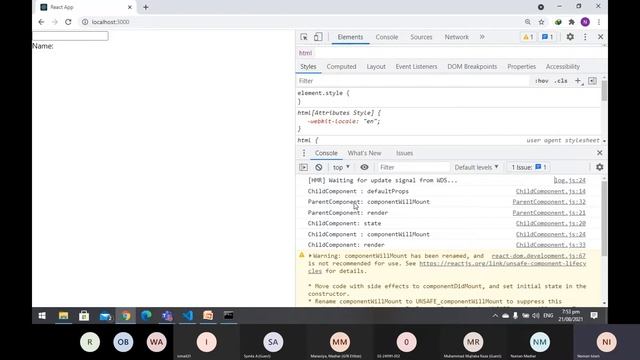Toggle live expression eye icon
This screenshot has width=640, height=360.
[x=364, y=167]
